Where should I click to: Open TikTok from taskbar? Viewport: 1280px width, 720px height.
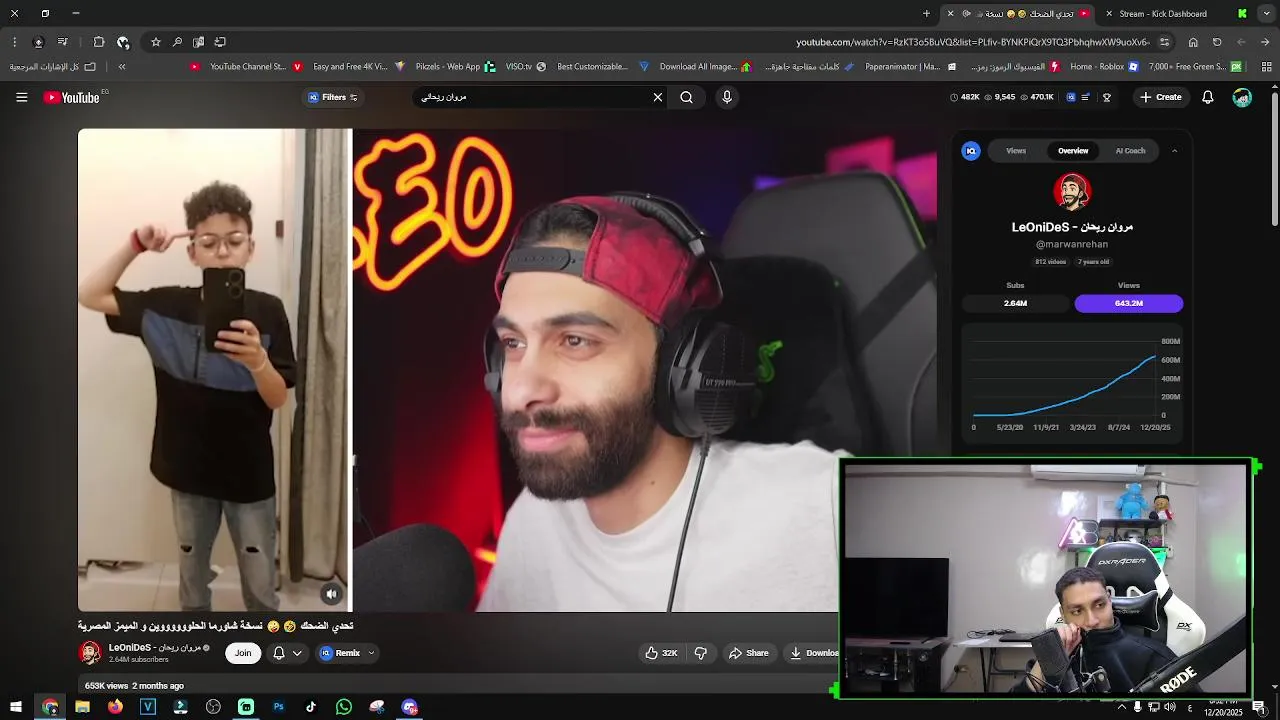[311, 707]
